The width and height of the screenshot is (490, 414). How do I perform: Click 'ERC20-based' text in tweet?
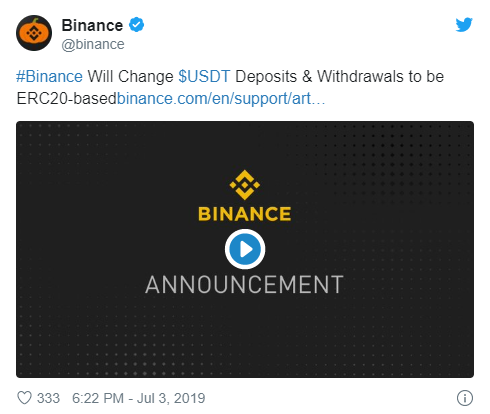pos(67,99)
